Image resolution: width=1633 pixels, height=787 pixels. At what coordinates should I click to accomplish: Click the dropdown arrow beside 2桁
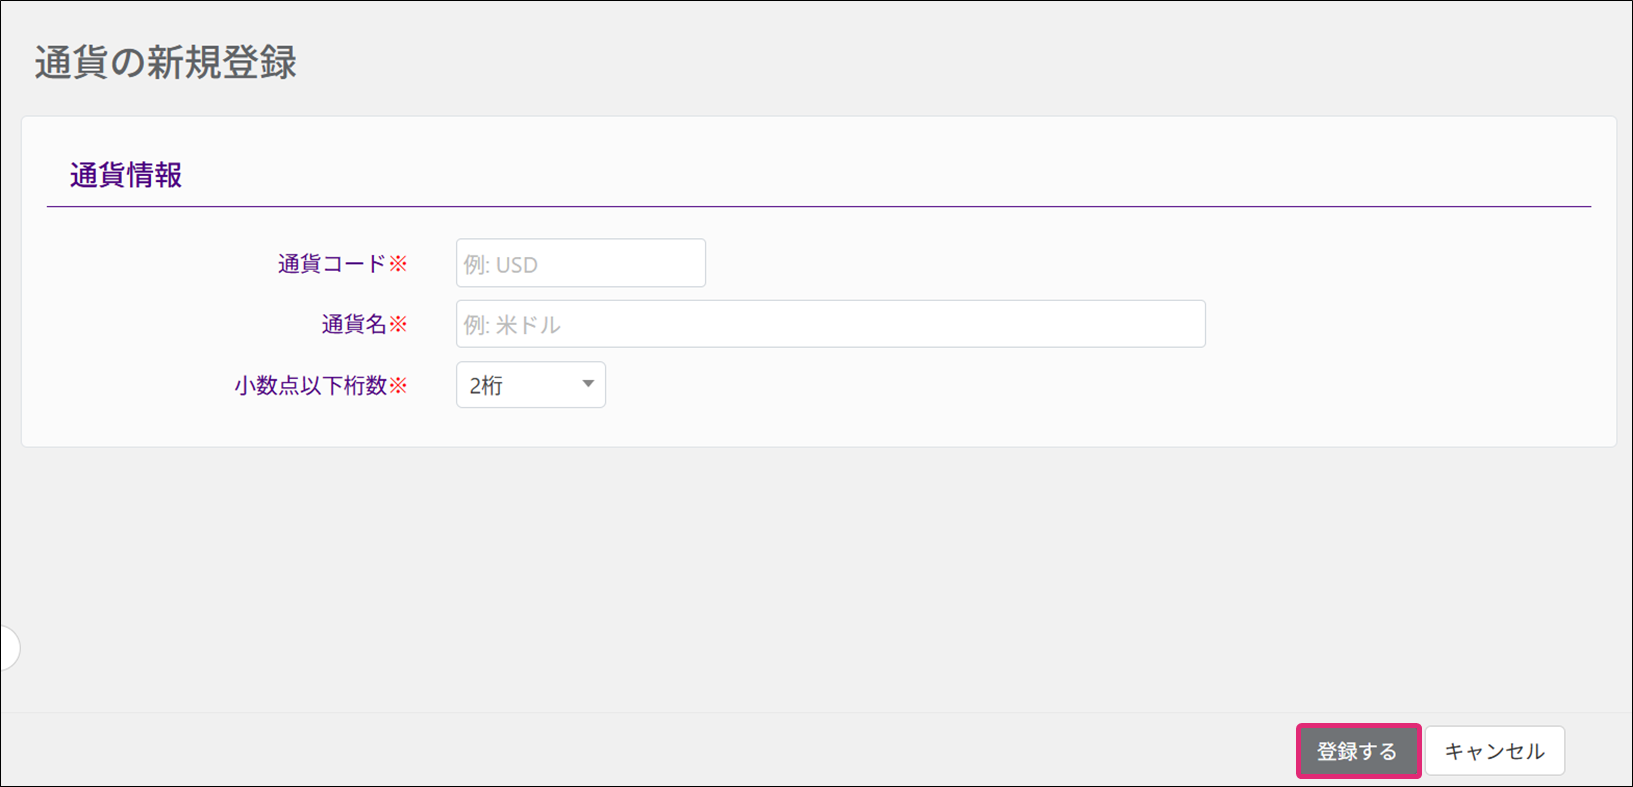(588, 384)
